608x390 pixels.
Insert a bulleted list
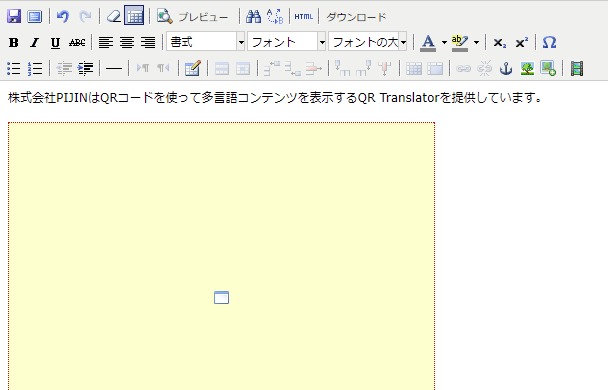point(14,69)
